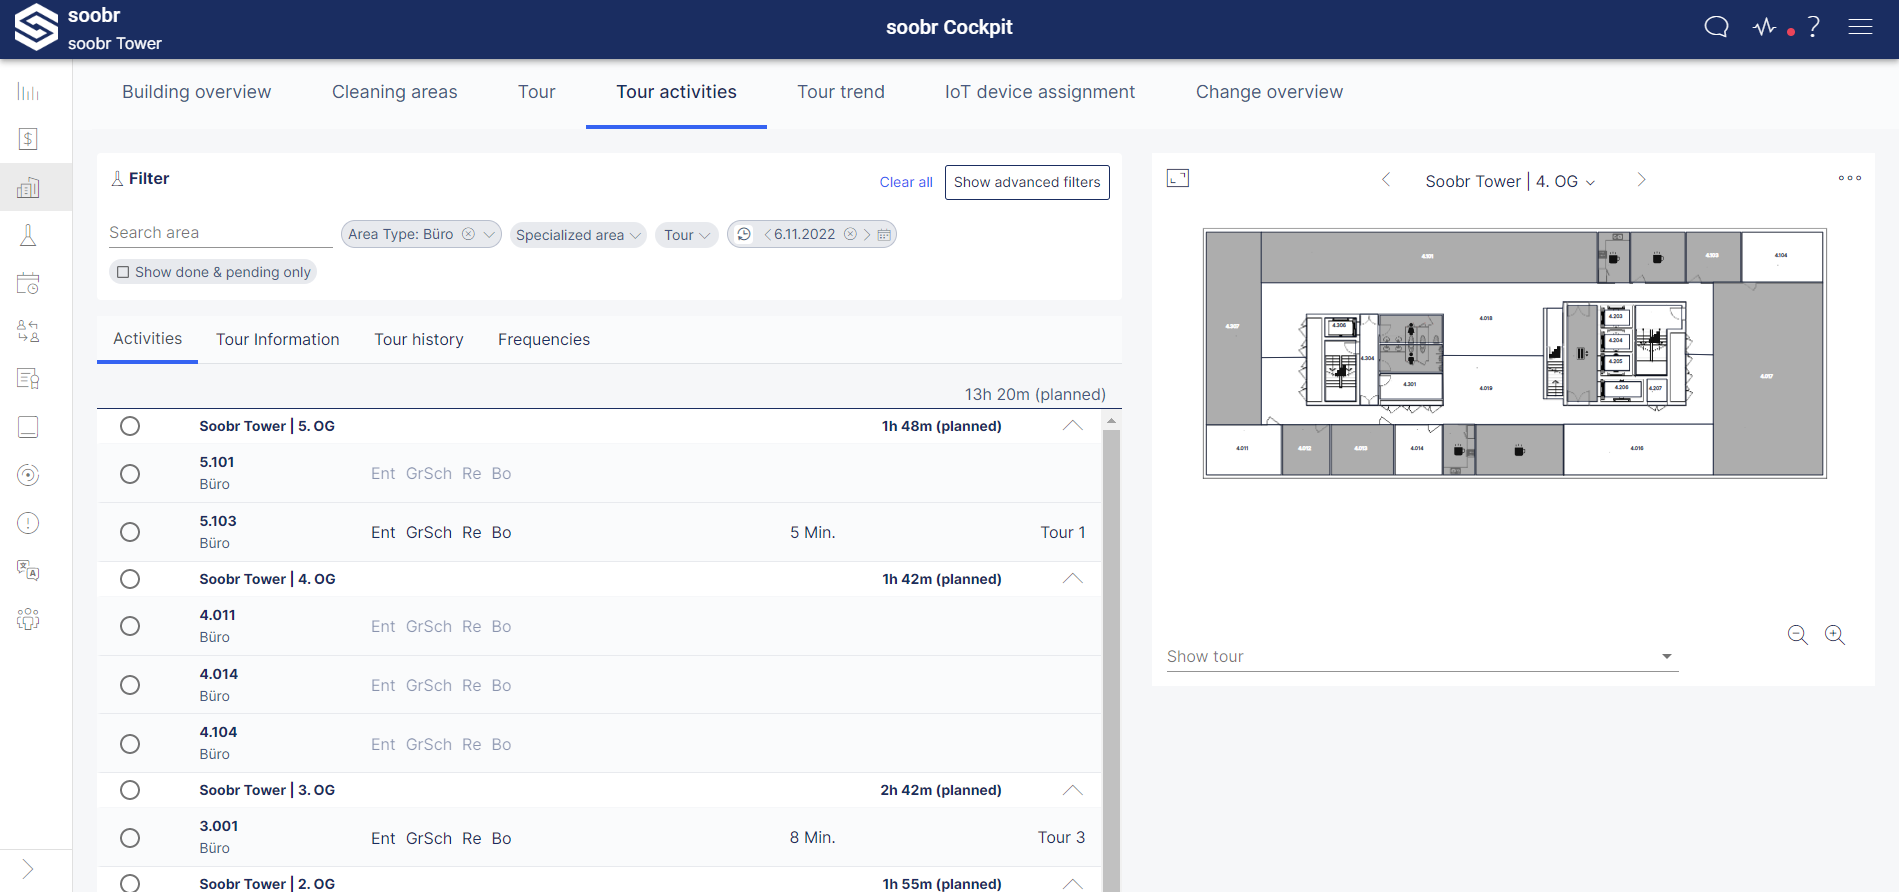Select radio for room 4.104
1899x892 pixels.
[x=130, y=744]
